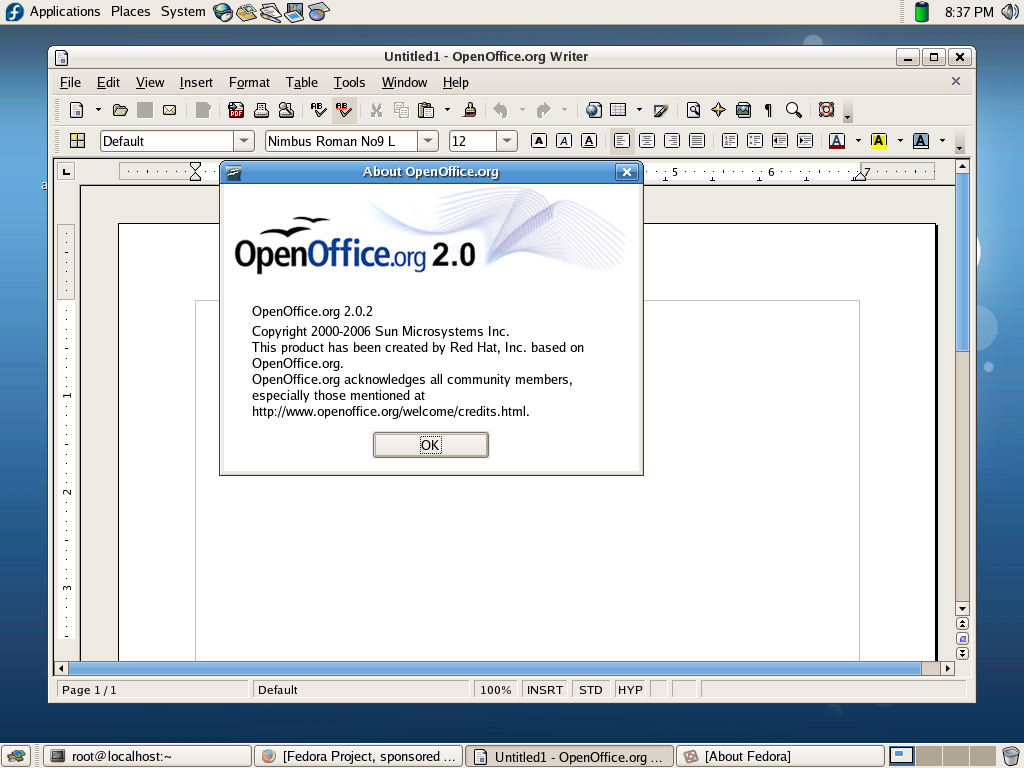Align text right
Screen dimensions: 1024x768
click(671, 140)
